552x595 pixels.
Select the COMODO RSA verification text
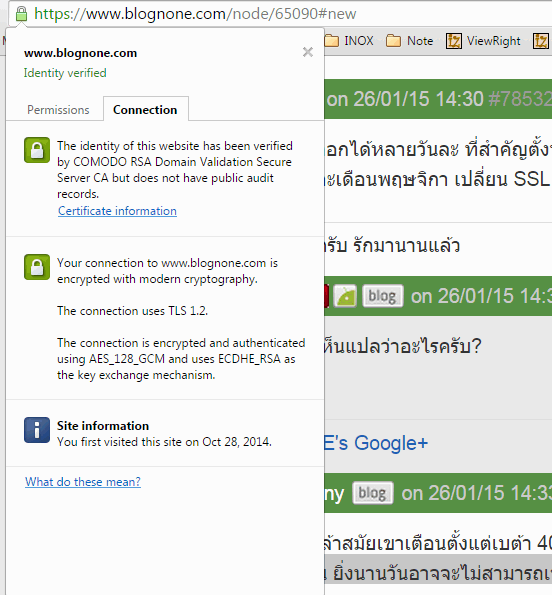tap(175, 170)
